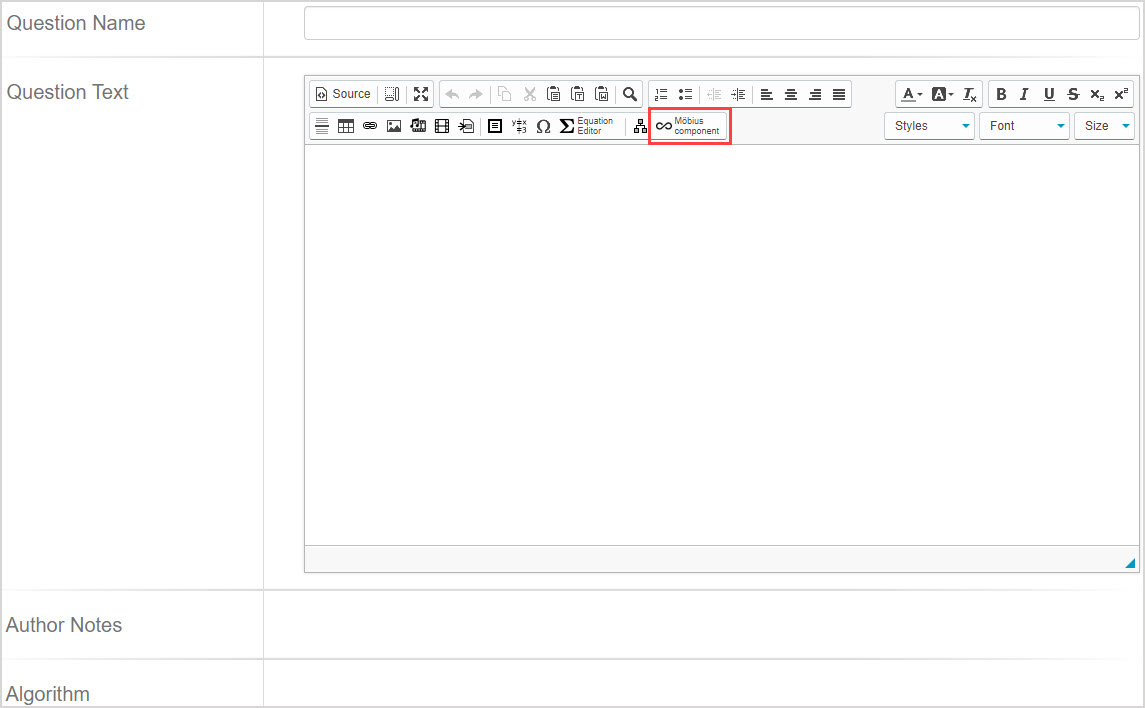The image size is (1145, 708).
Task: Insert a numbered list
Action: (661, 94)
